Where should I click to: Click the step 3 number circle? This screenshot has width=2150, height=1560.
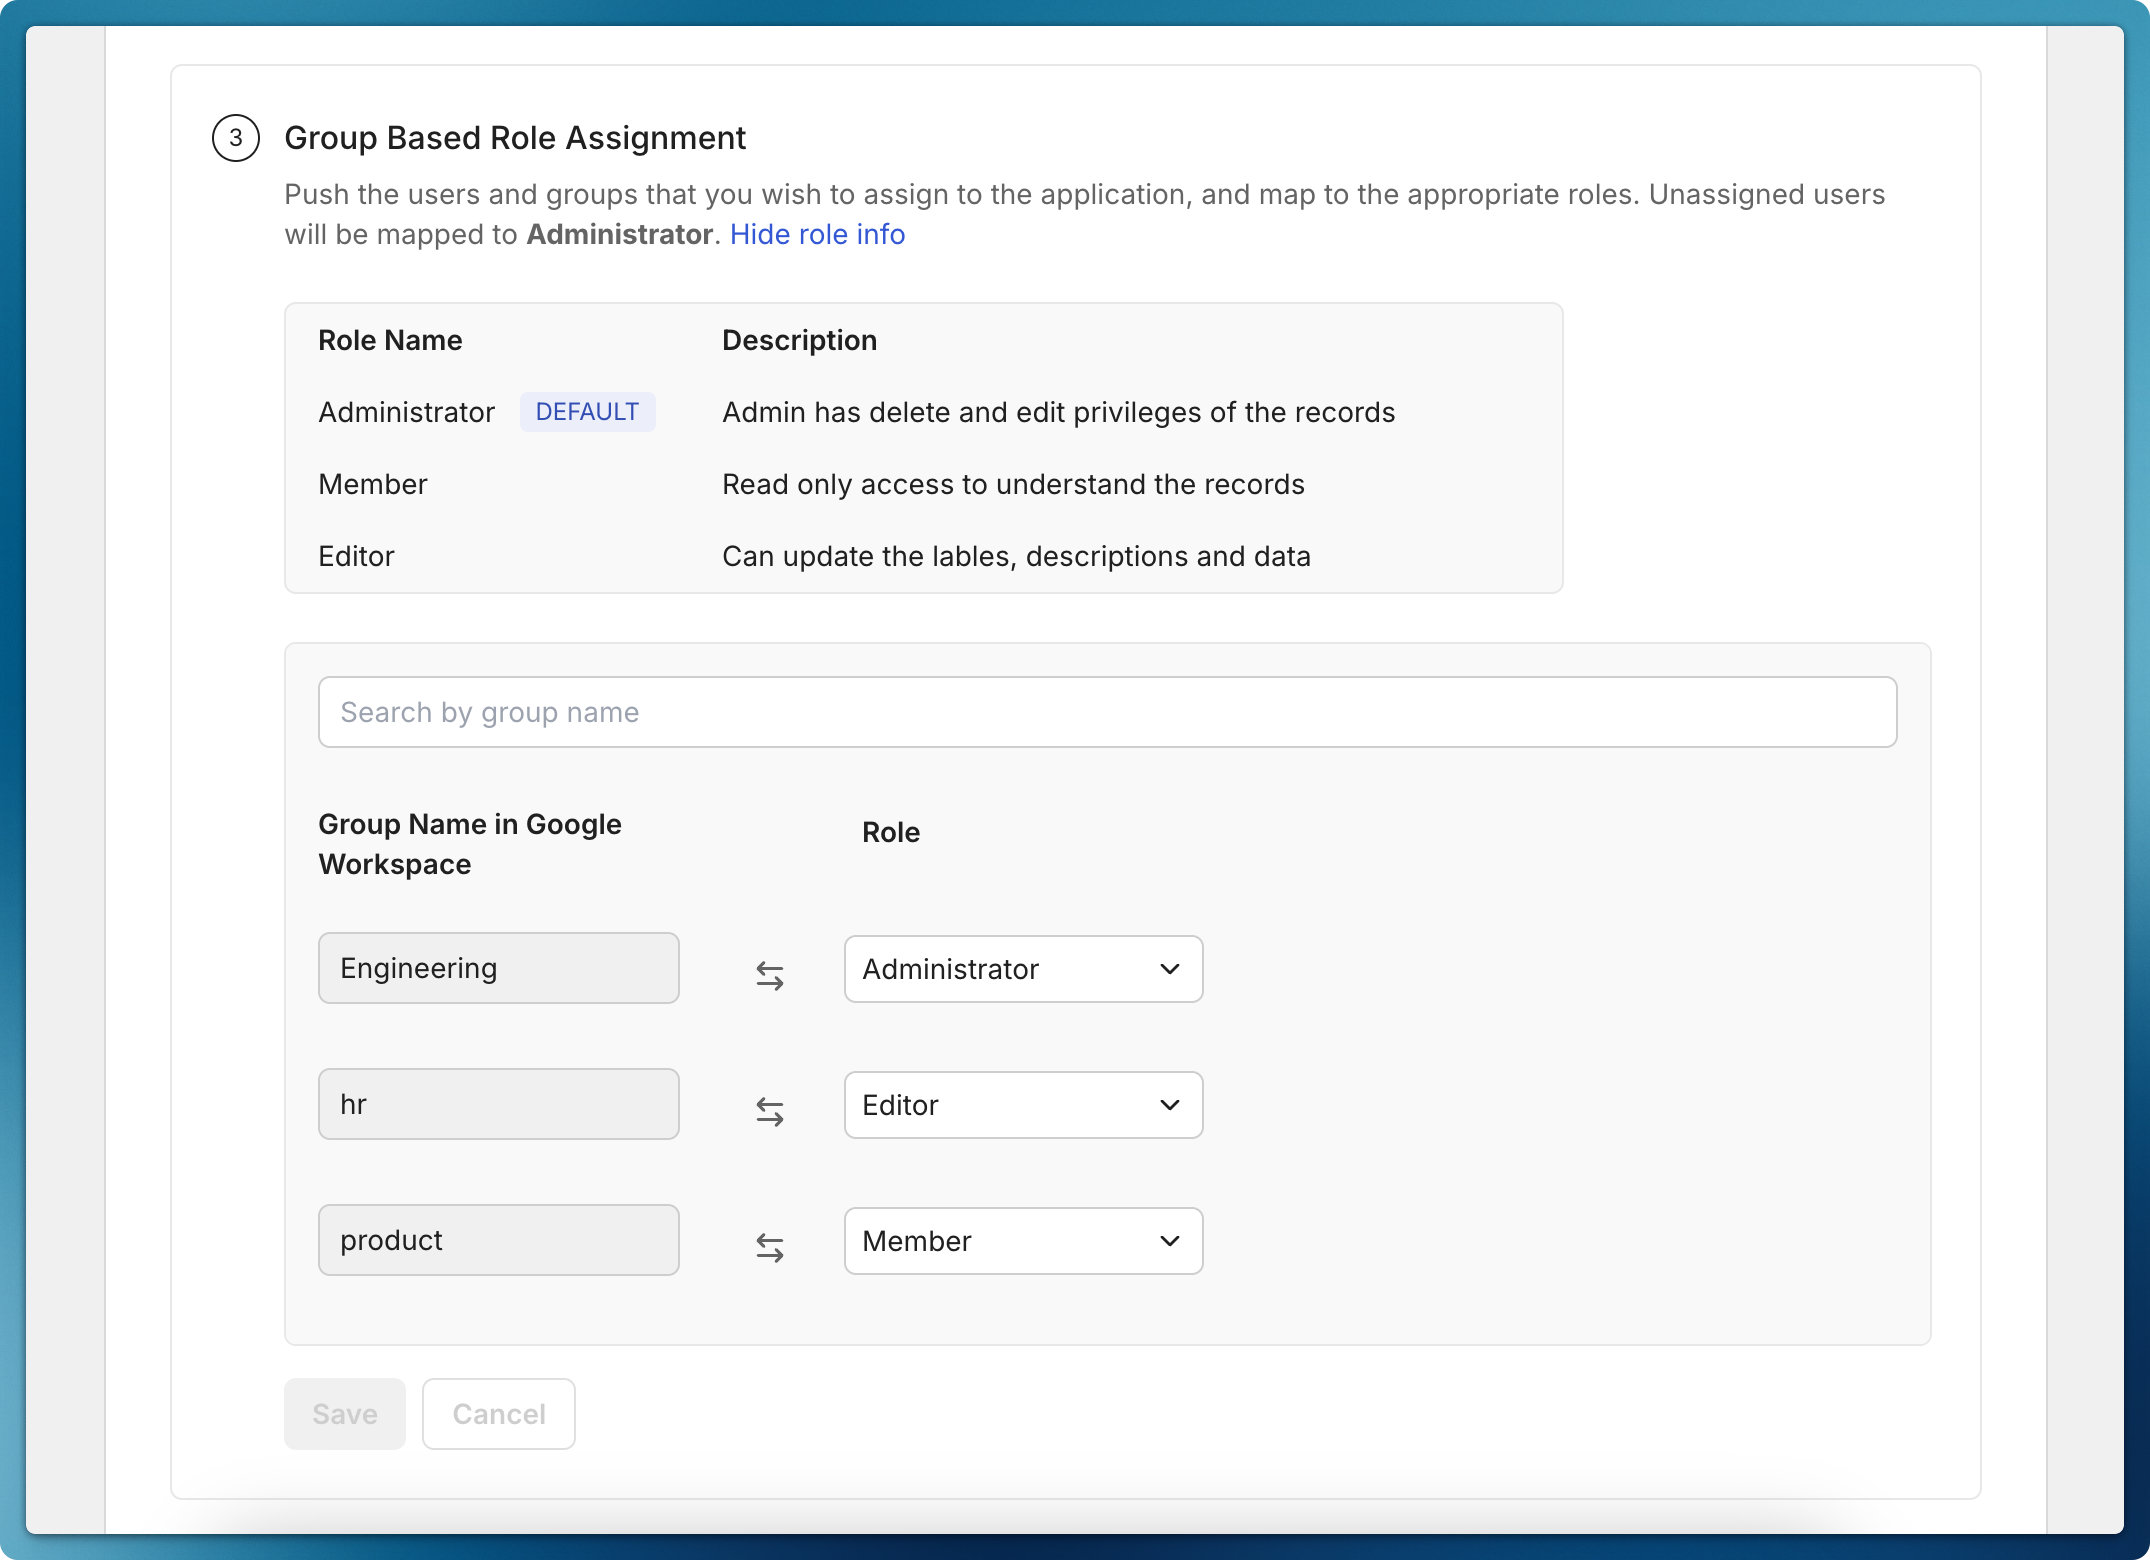point(236,139)
